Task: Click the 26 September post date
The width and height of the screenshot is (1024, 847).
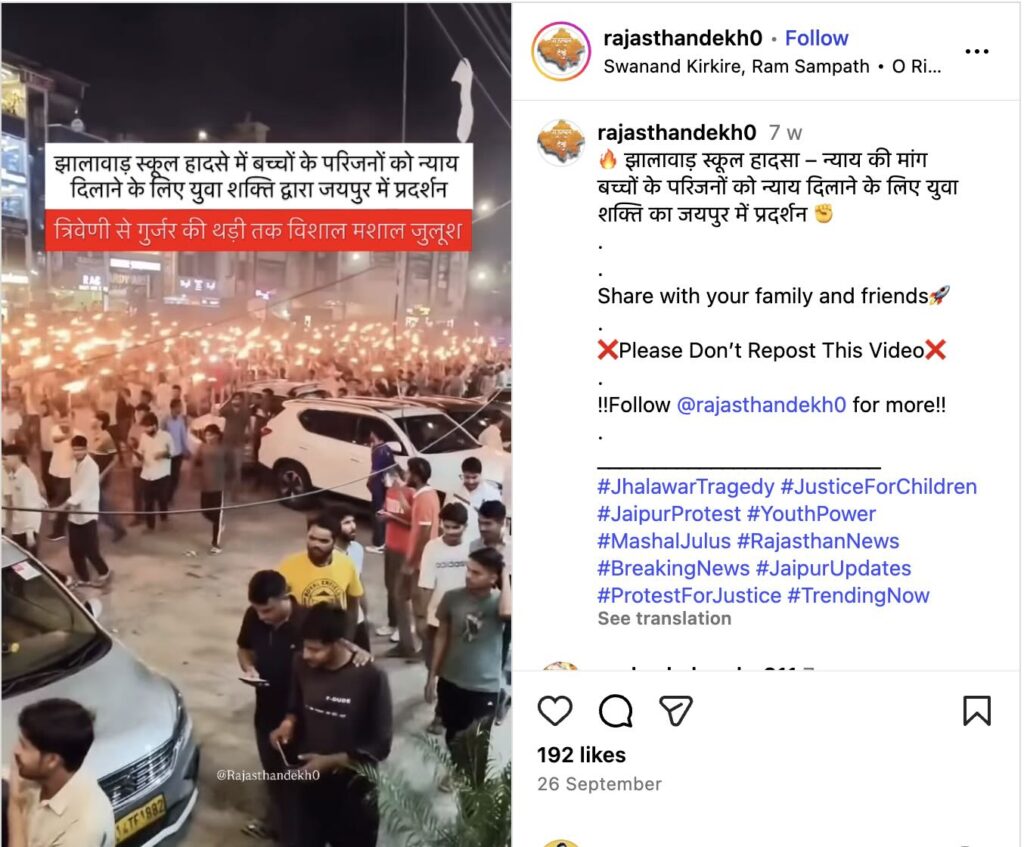Action: coord(600,784)
